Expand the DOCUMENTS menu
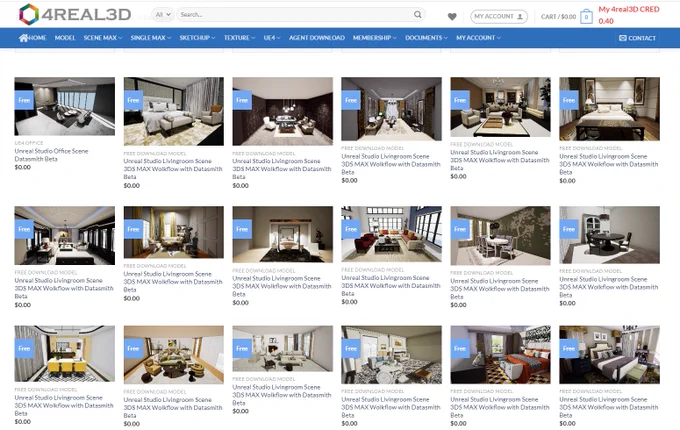Viewport: 680px width, 430px height. point(426,38)
